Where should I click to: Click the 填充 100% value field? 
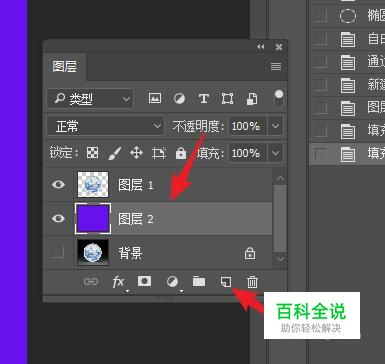pos(248,153)
